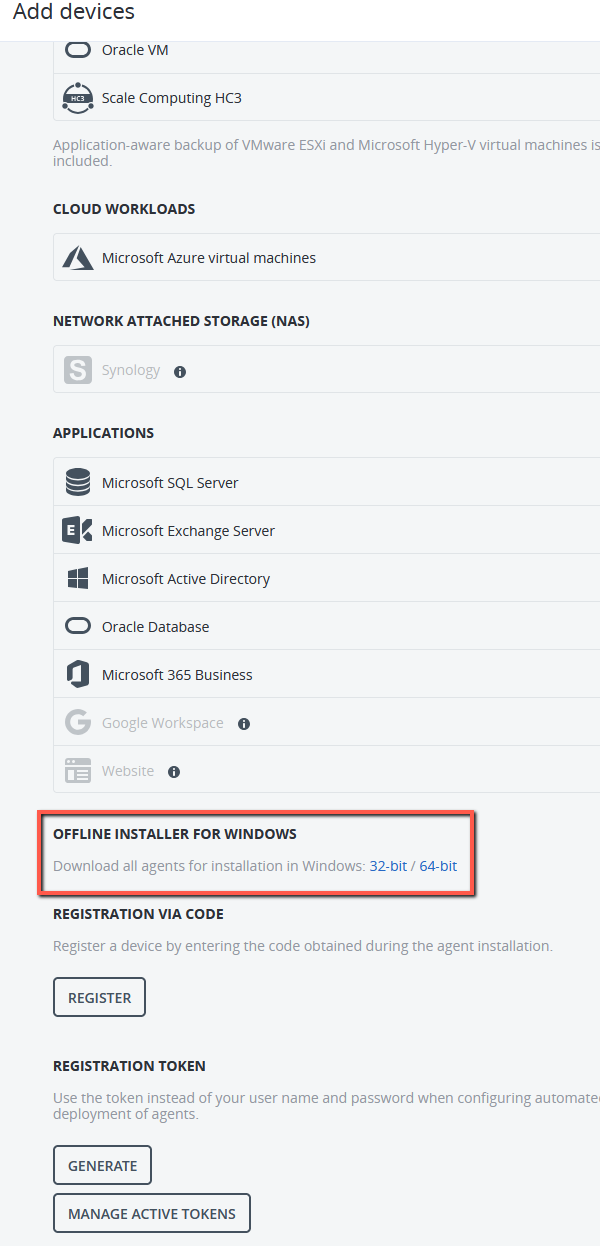Open the info icon next to Synology
The width and height of the screenshot is (600, 1246).
pos(180,371)
